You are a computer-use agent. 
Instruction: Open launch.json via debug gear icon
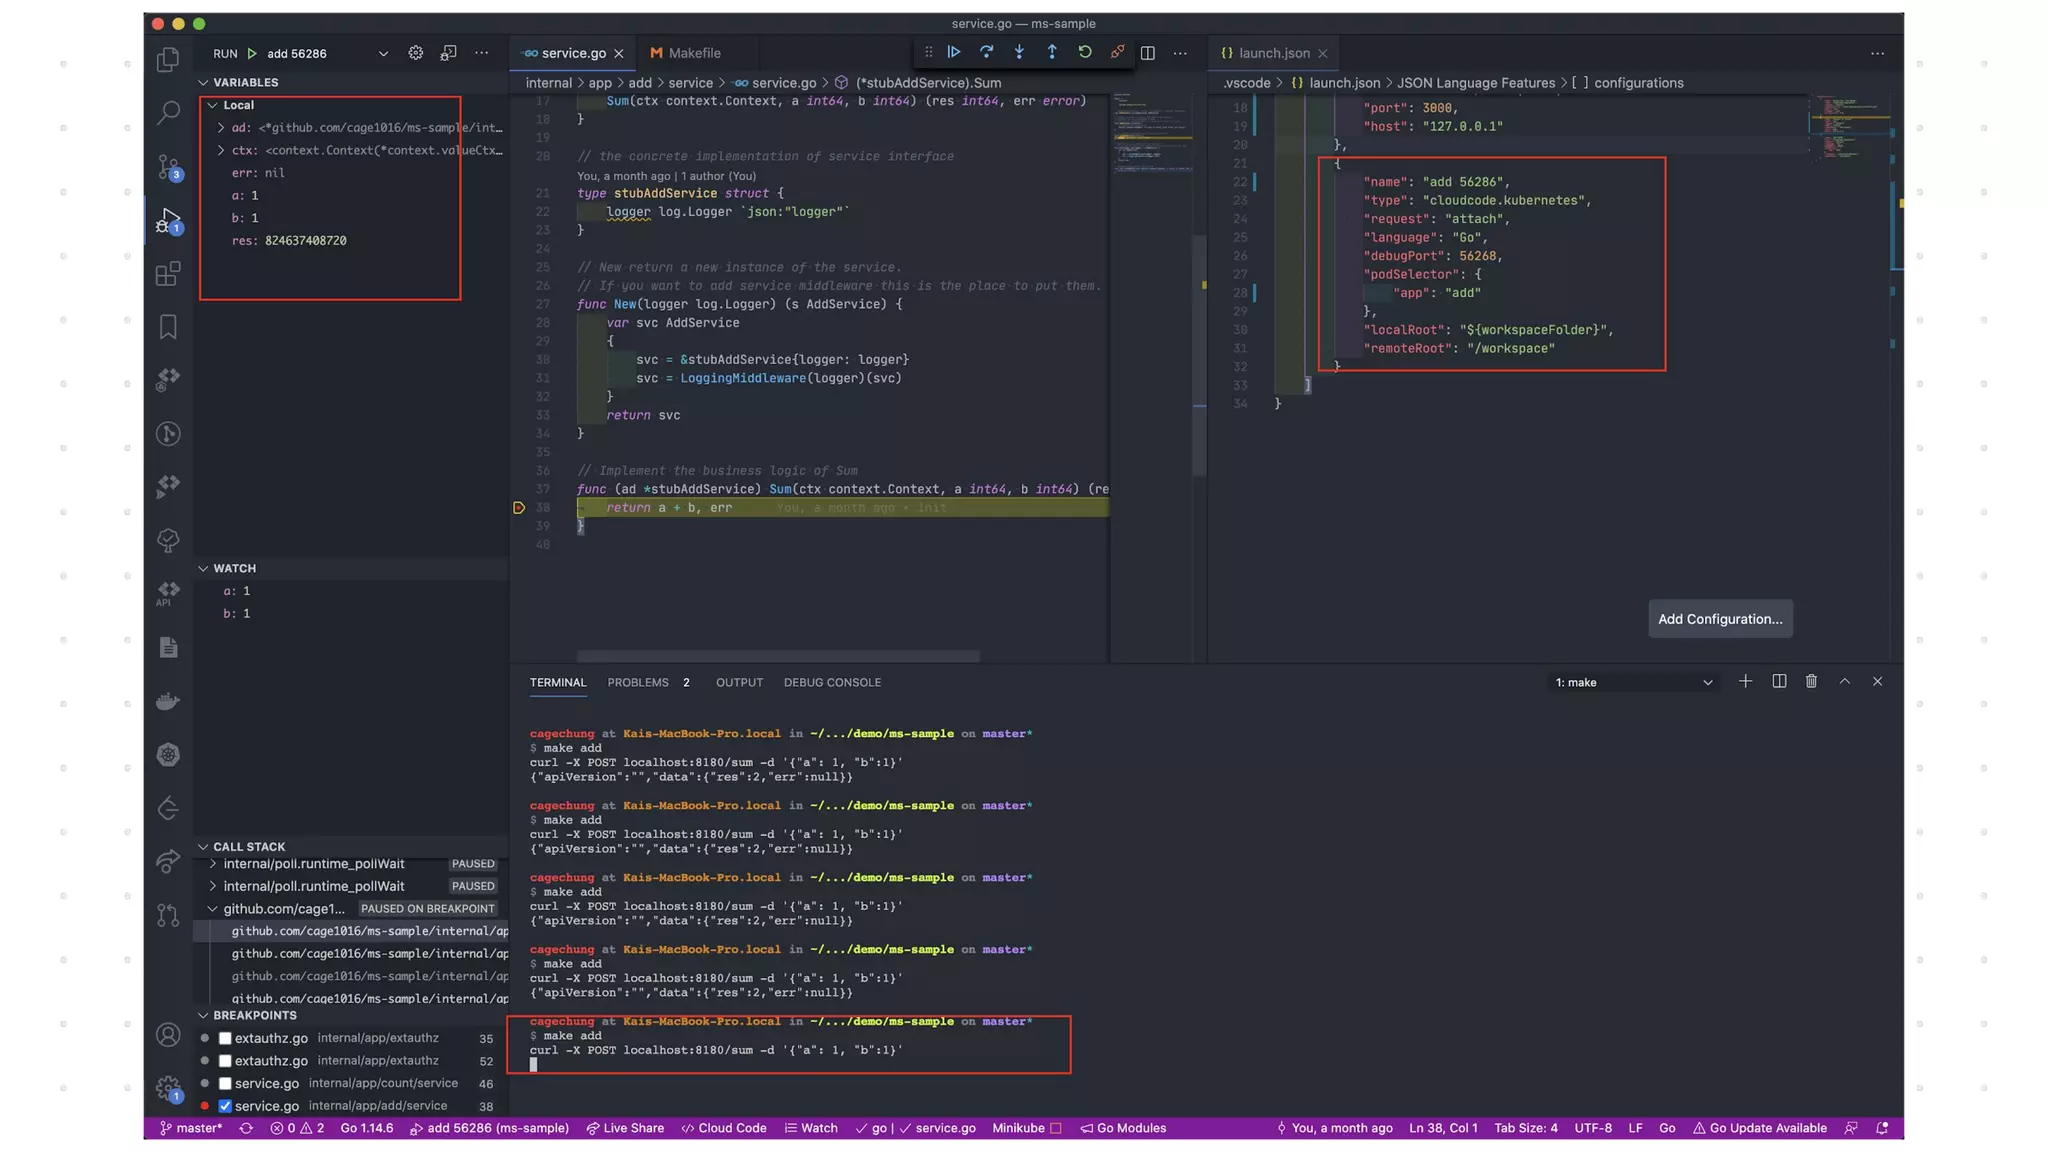tap(415, 53)
